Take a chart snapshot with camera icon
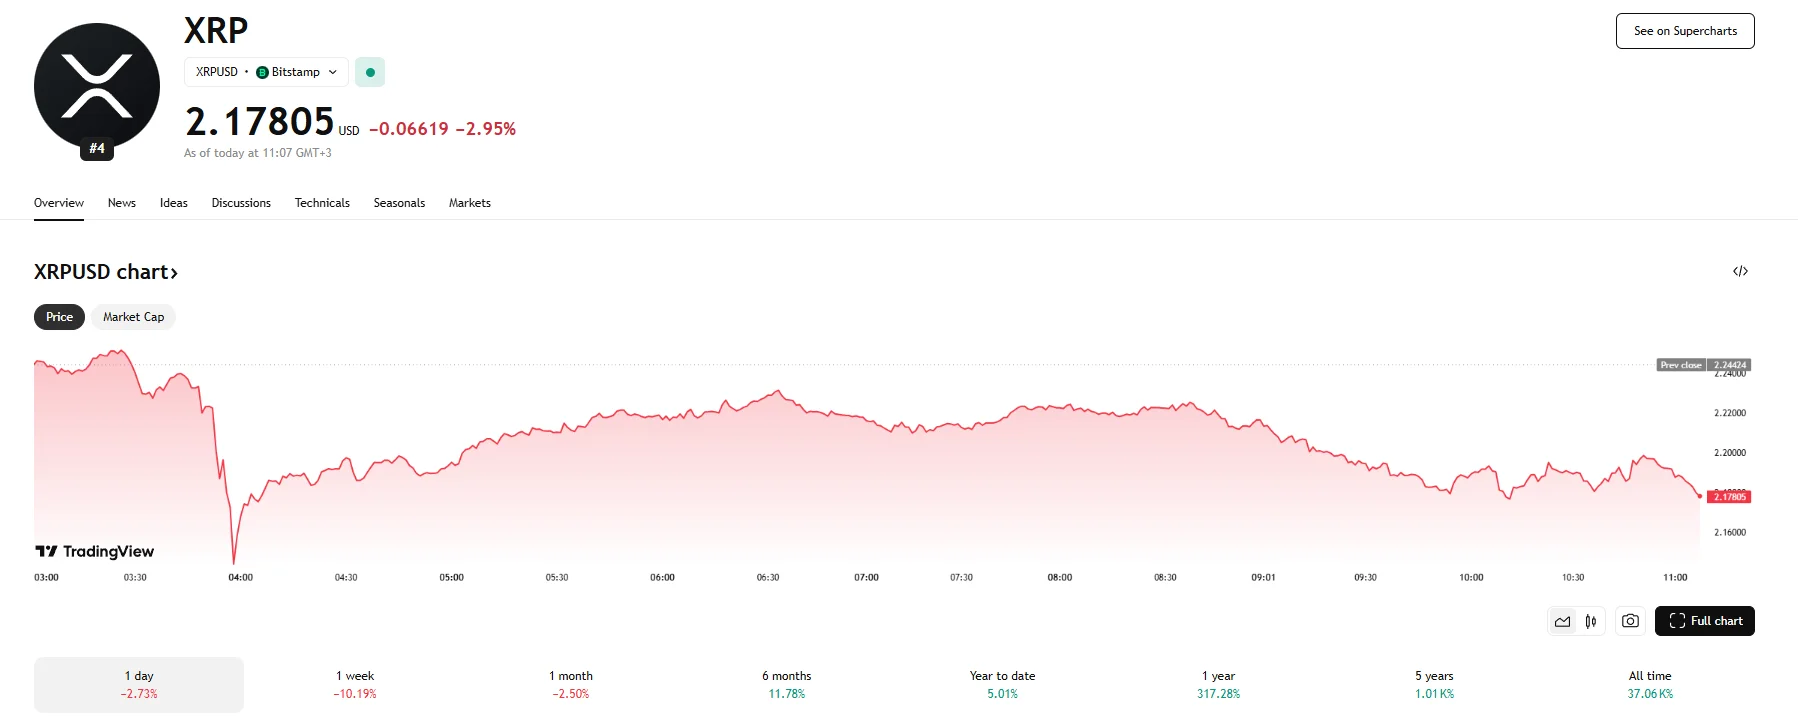 pos(1630,621)
